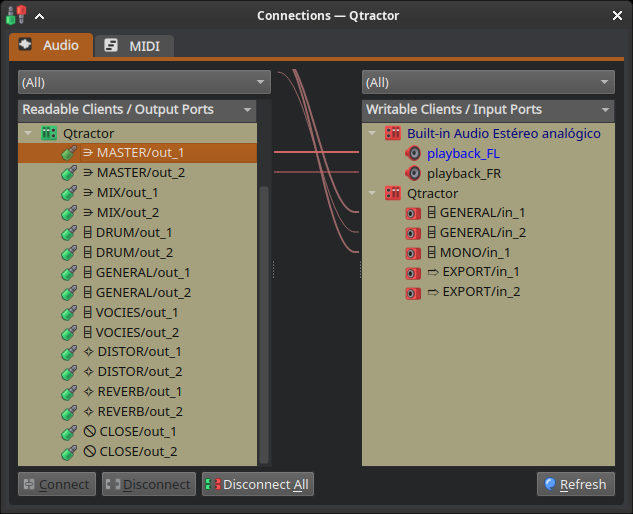Click the Built-in Audio client icon
This screenshot has height=514, width=633.
pos(393,133)
